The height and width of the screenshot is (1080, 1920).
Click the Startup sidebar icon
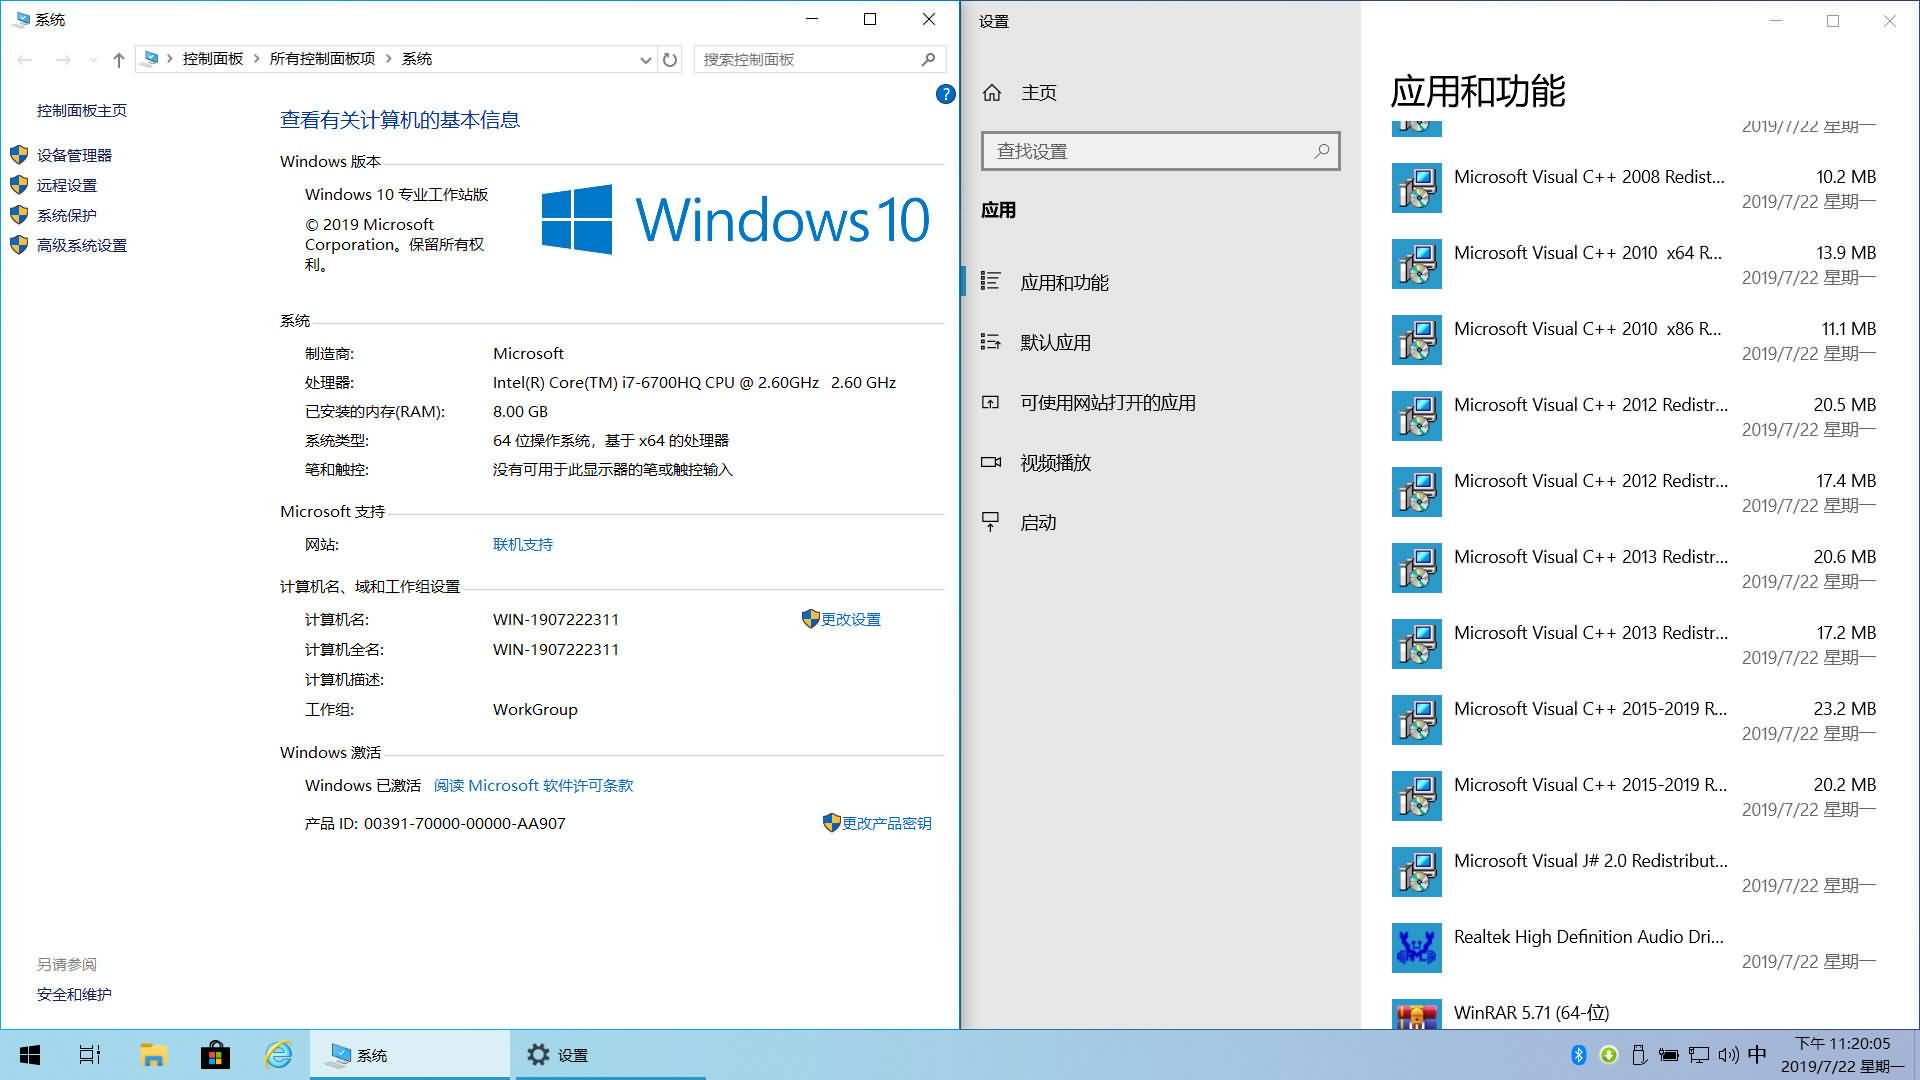pyautogui.click(x=991, y=522)
